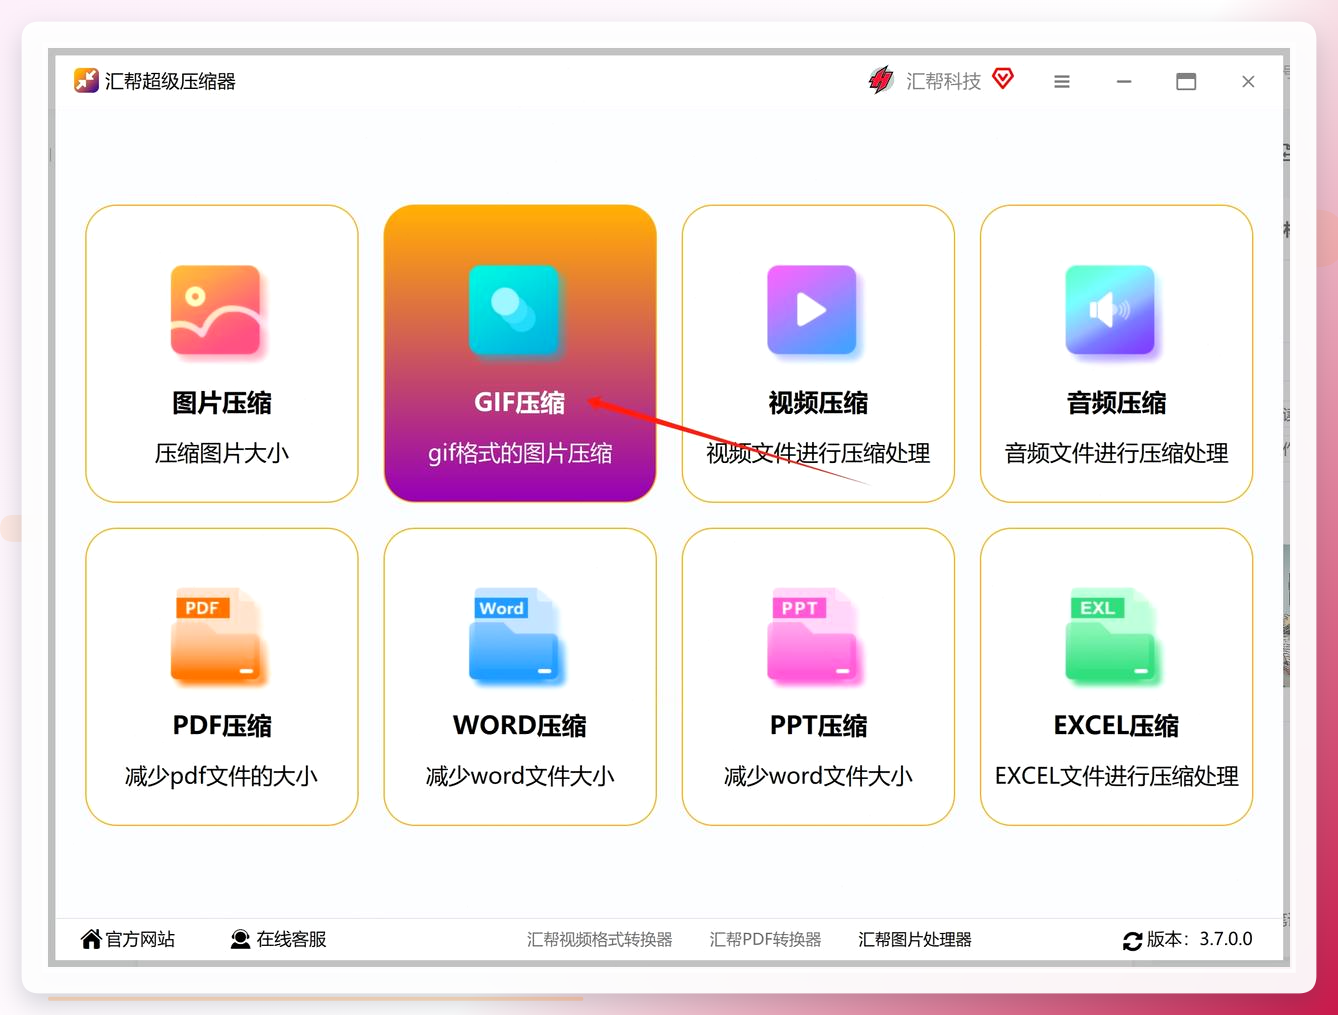The width and height of the screenshot is (1338, 1015).
Task: Click the audio speaker icon
Action: [x=1110, y=310]
